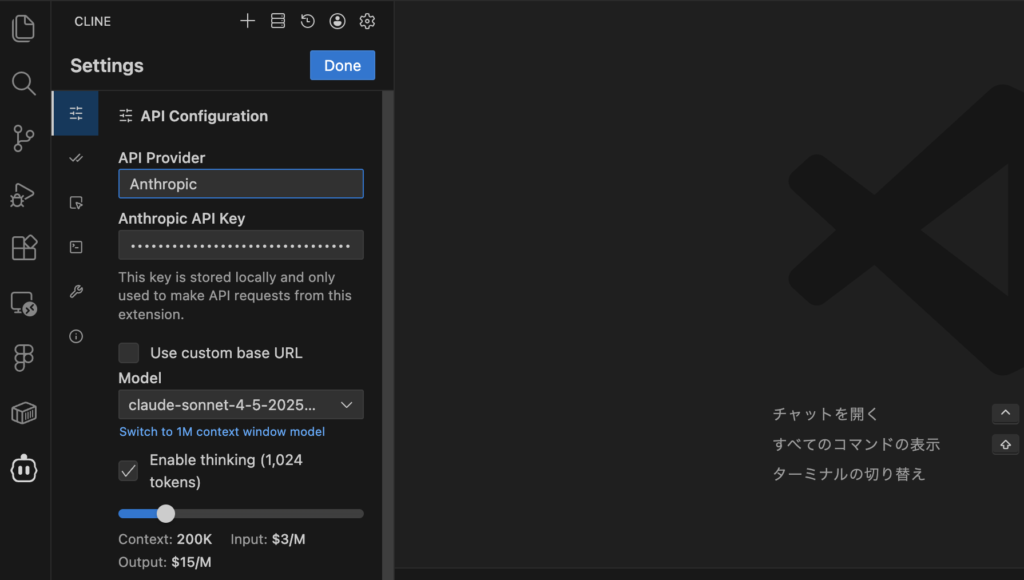Open the Figma extension in activity bar
The image size is (1024, 580).
24,358
